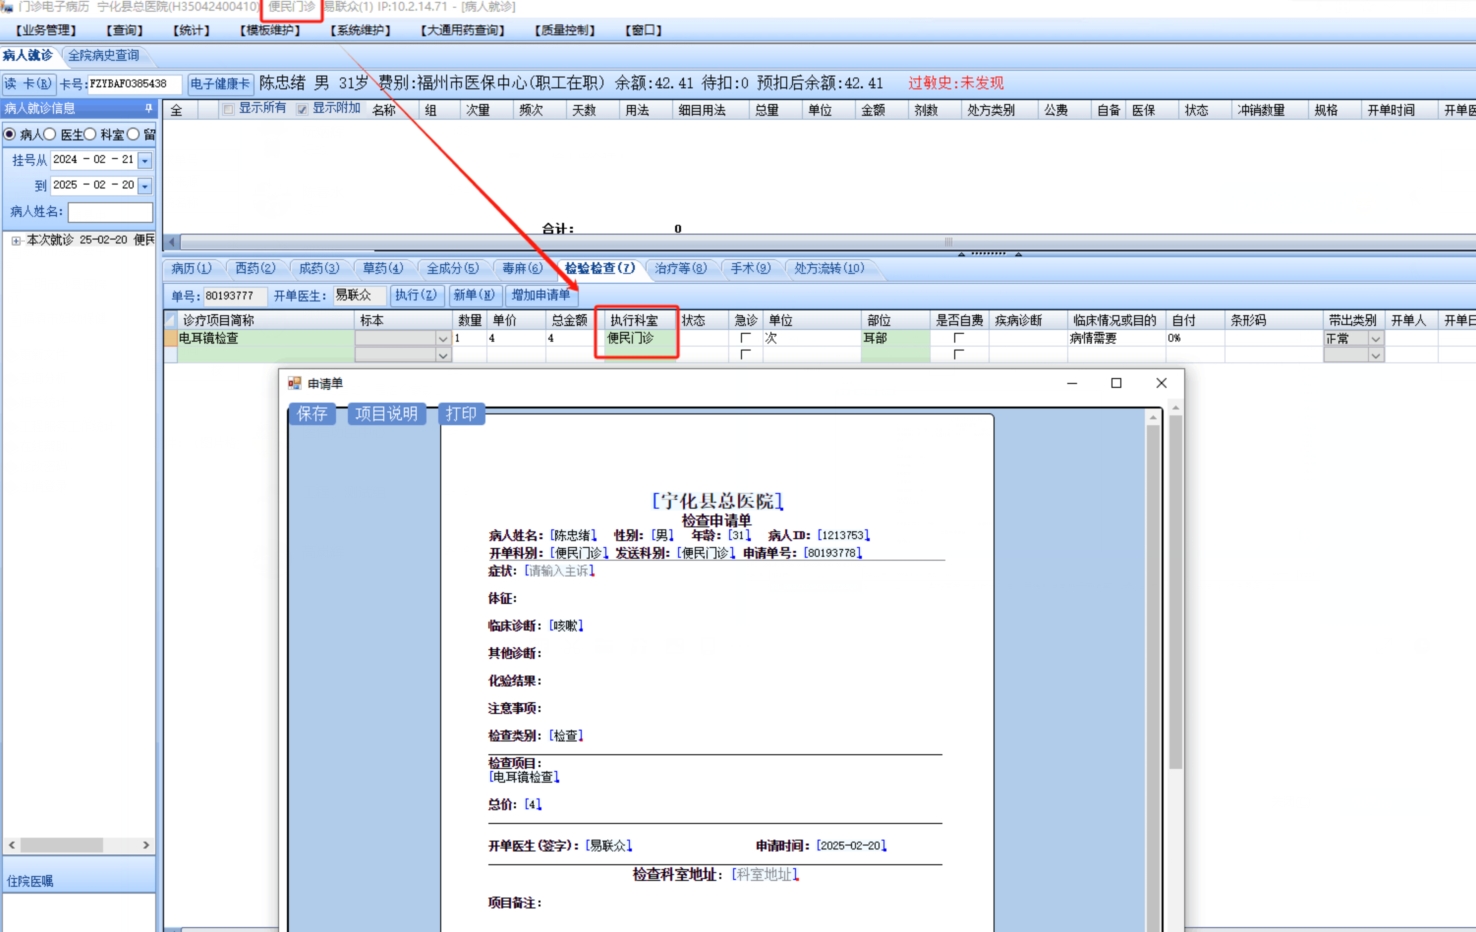Open 标本 dropdown for 电耳镜检查 row

[443, 339]
